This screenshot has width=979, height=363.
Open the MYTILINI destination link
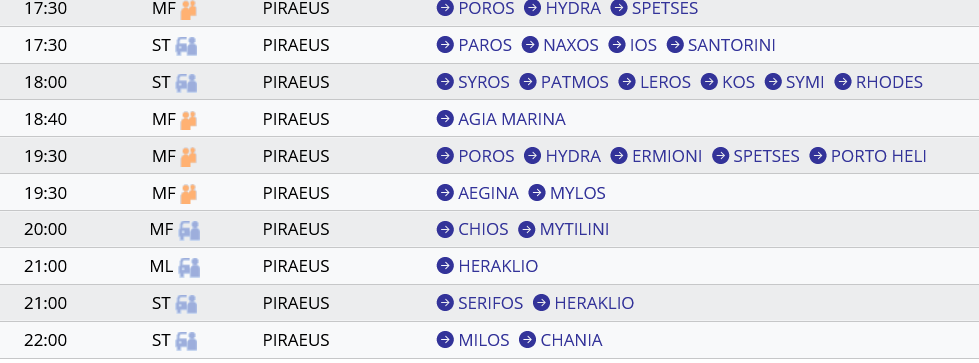click(x=574, y=230)
